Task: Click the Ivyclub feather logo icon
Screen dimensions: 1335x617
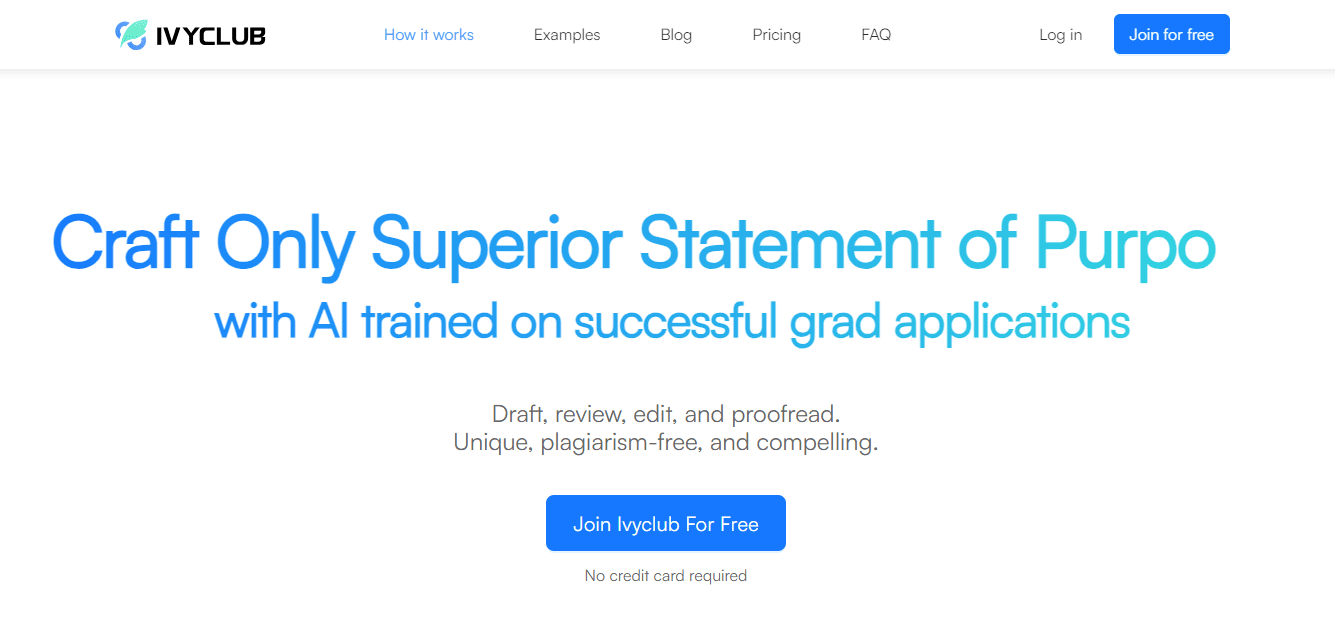Action: pyautogui.click(x=131, y=35)
